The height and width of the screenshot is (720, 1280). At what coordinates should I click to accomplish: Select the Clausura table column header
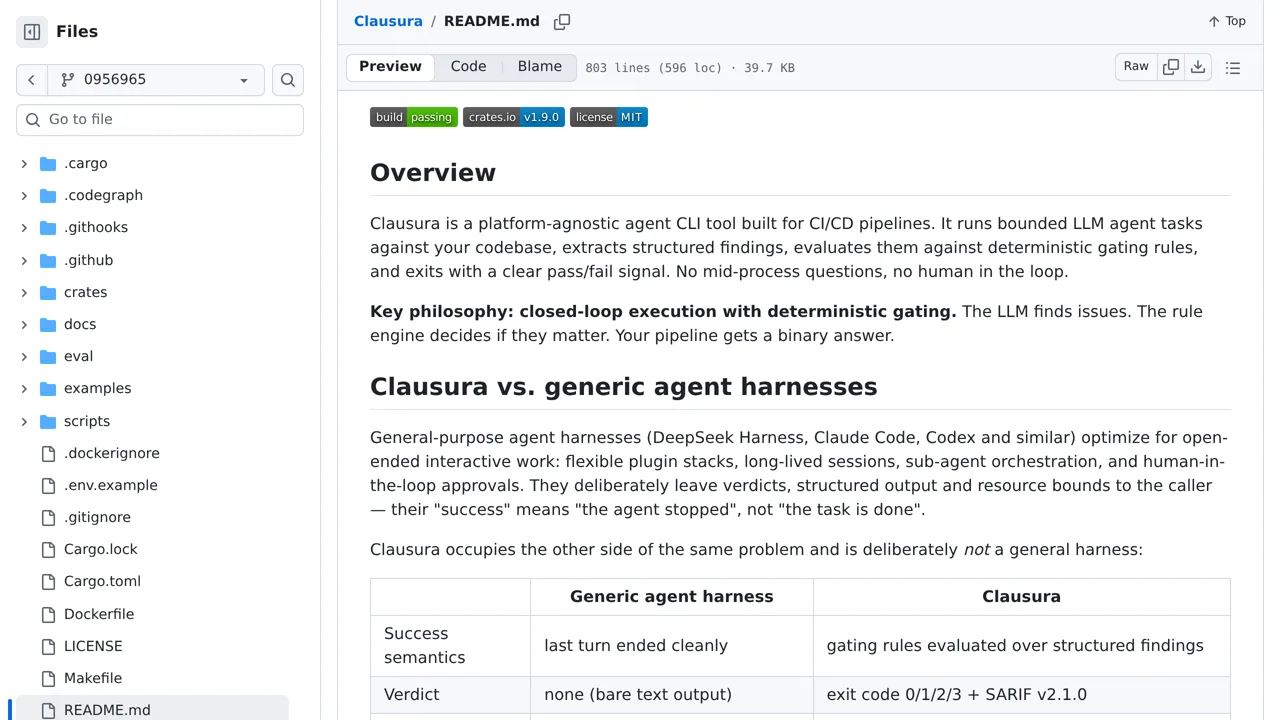1021,596
